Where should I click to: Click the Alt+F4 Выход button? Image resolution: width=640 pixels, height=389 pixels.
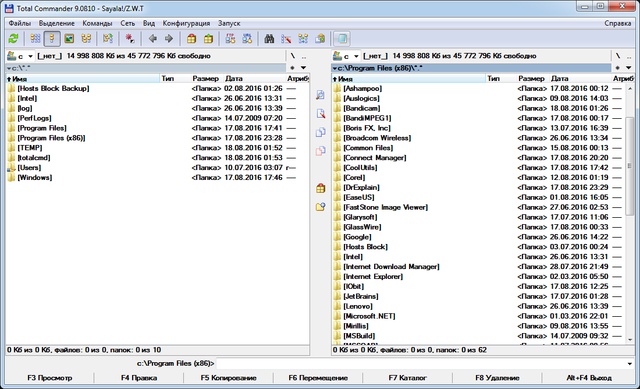(589, 378)
